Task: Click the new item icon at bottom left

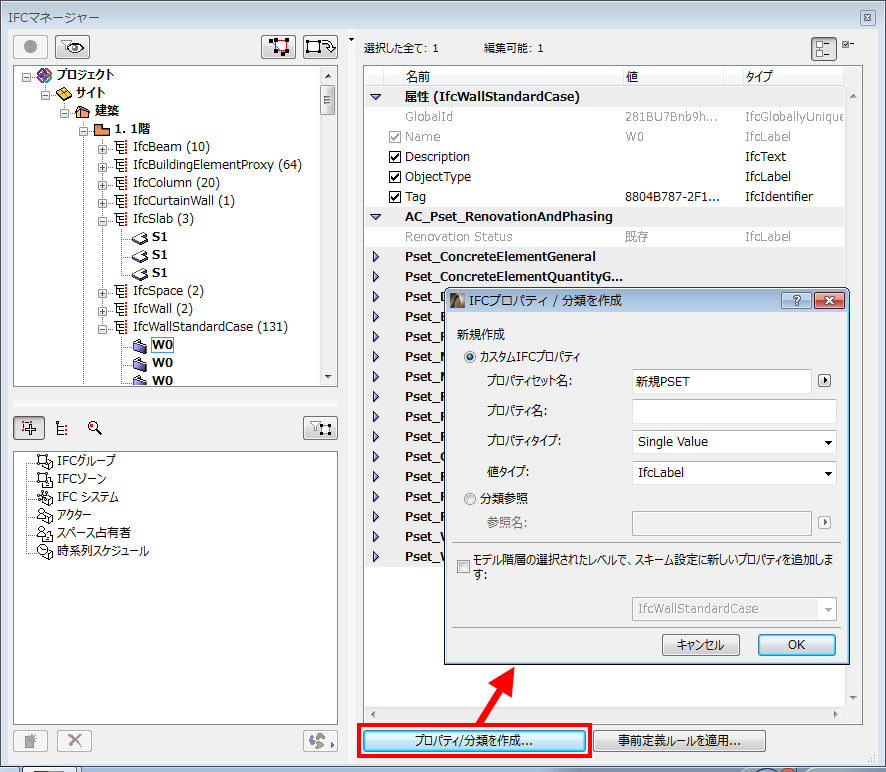Action: click(31, 740)
